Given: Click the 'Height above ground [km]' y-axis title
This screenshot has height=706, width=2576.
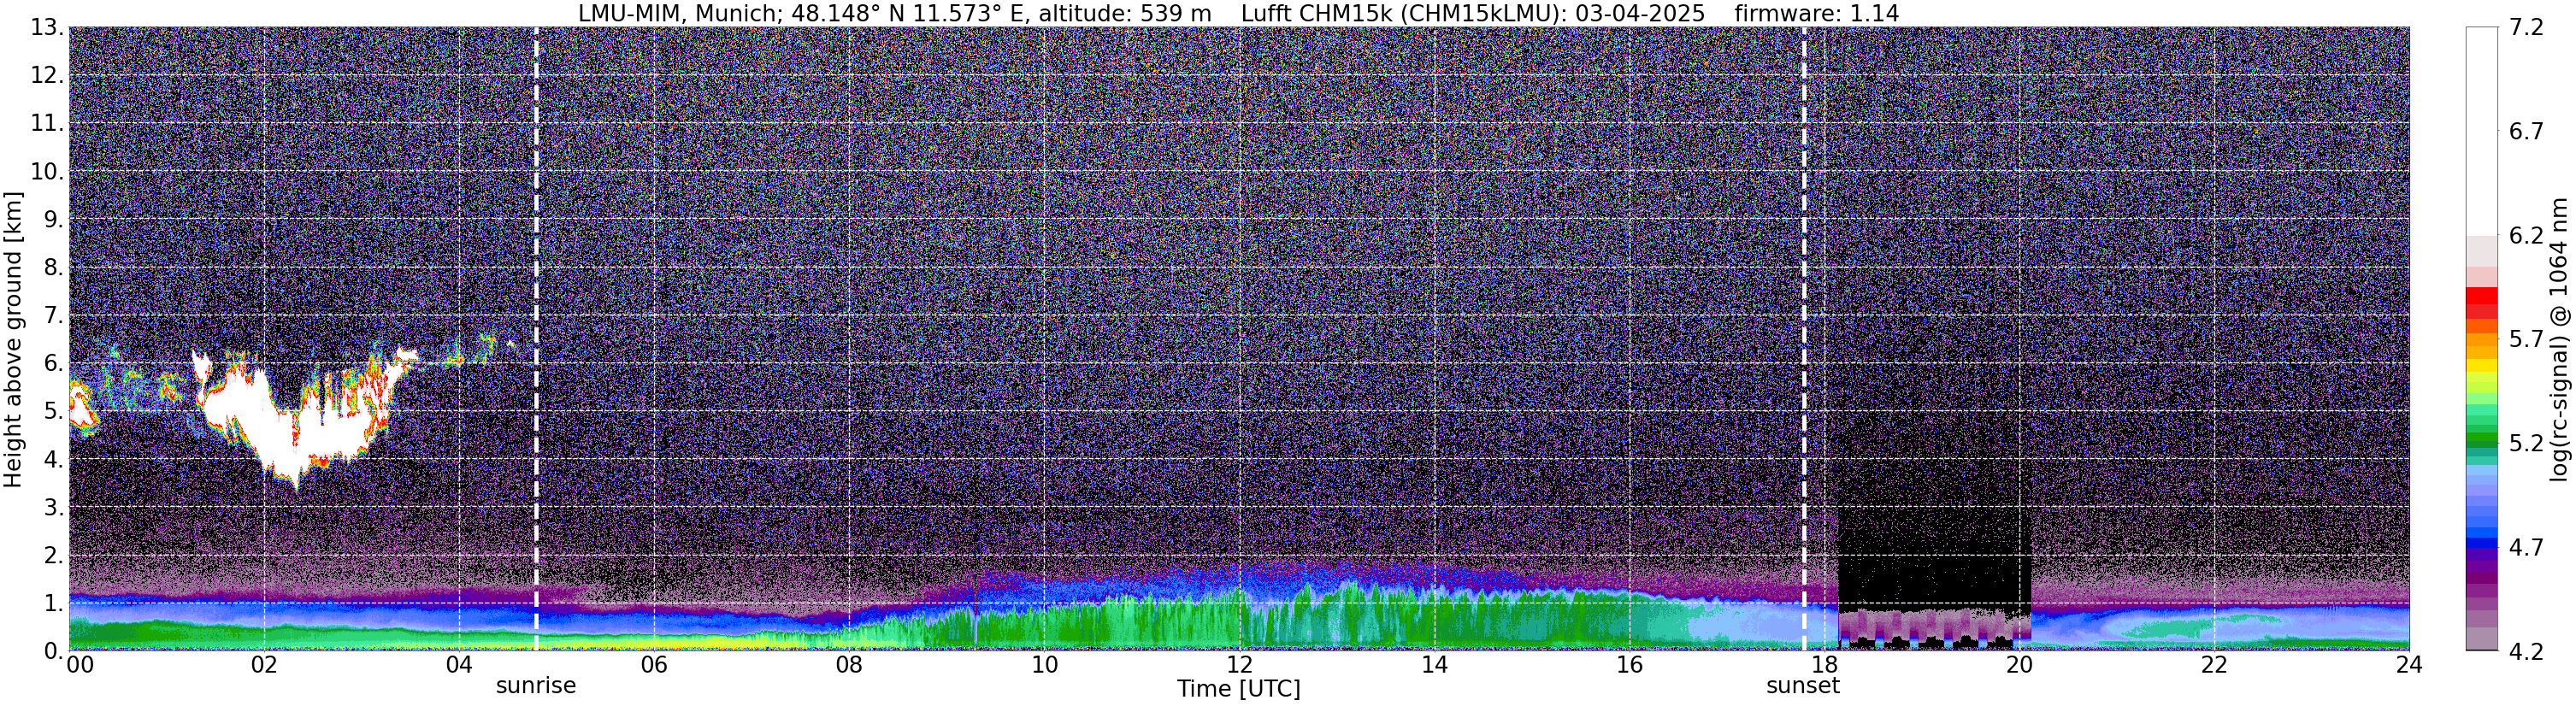Looking at the screenshot, I should 13,340.
